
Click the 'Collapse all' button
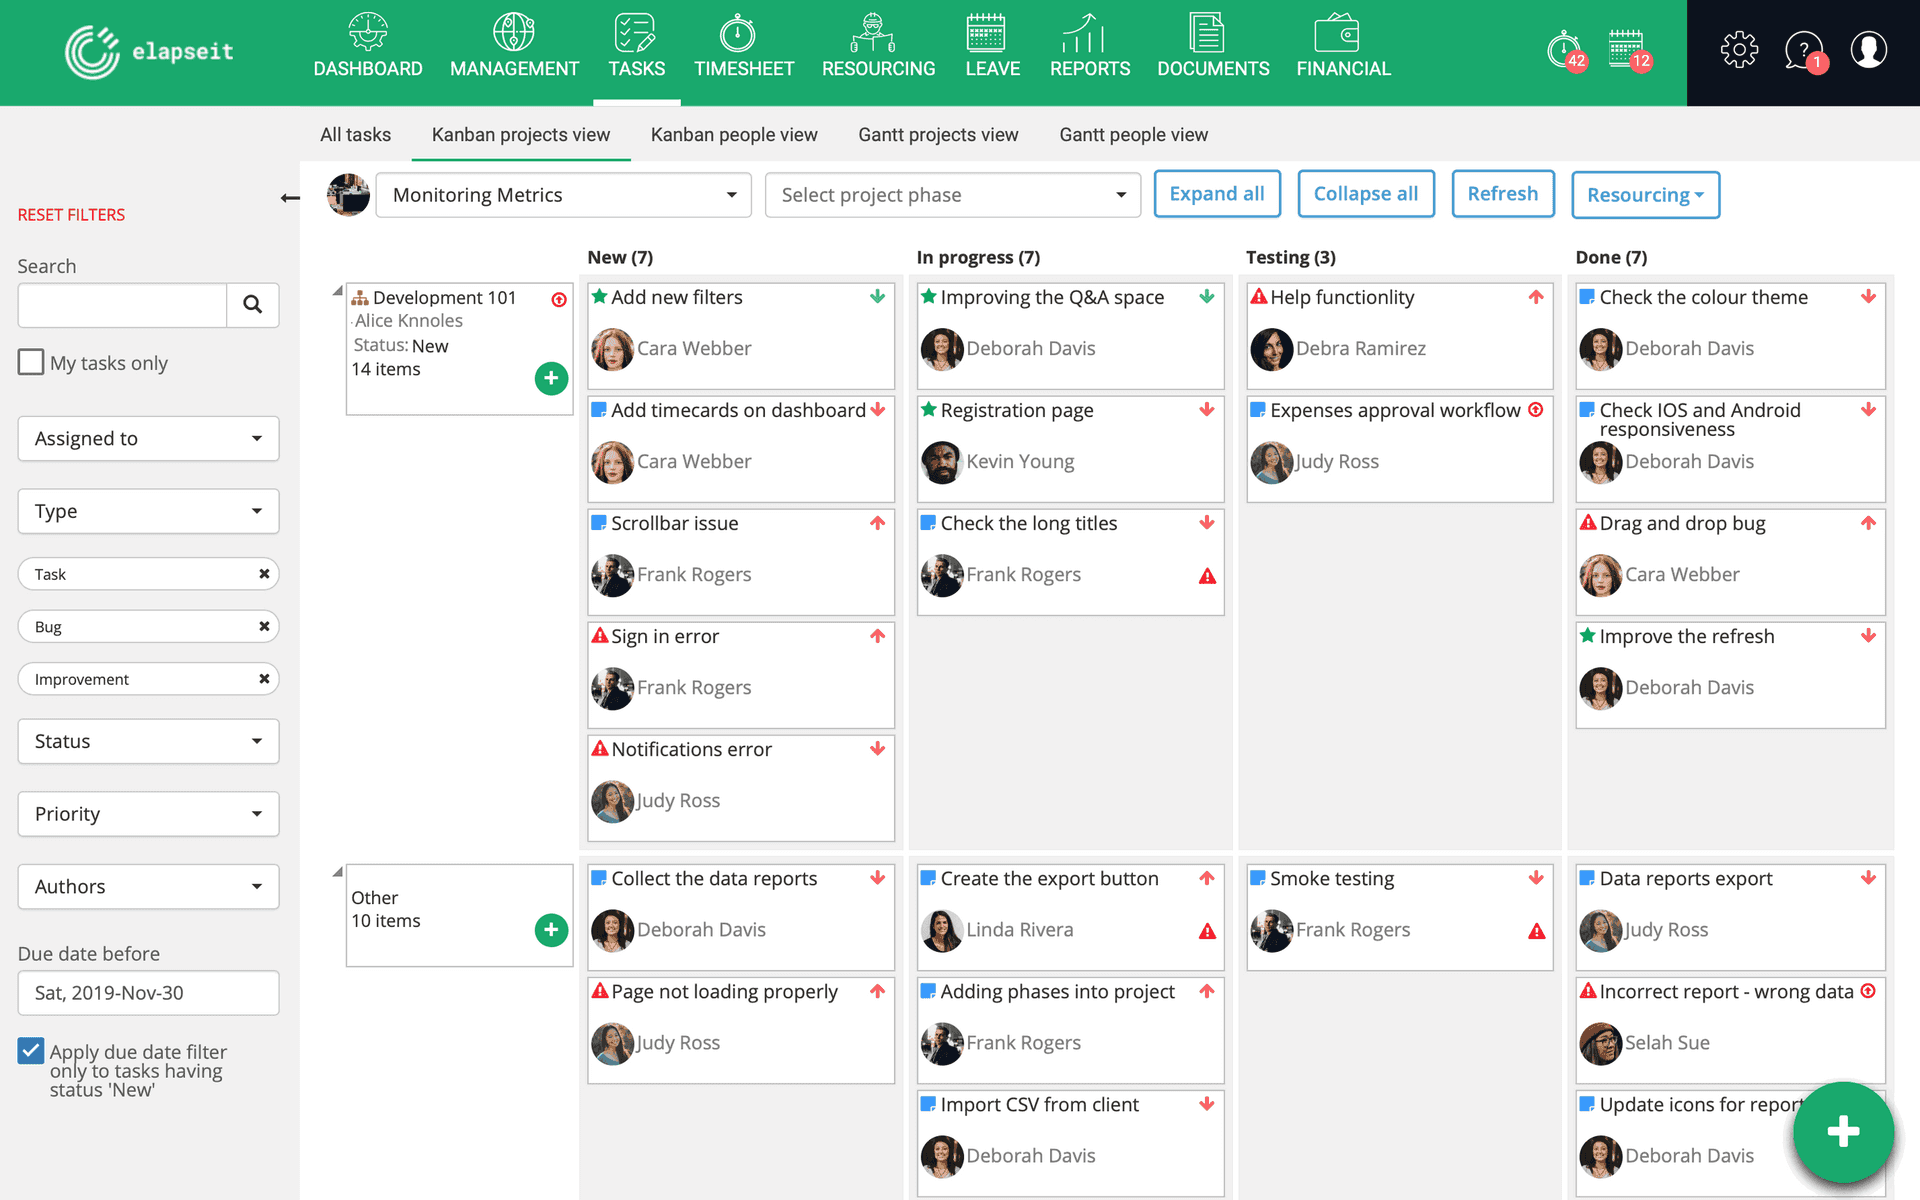1366,194
